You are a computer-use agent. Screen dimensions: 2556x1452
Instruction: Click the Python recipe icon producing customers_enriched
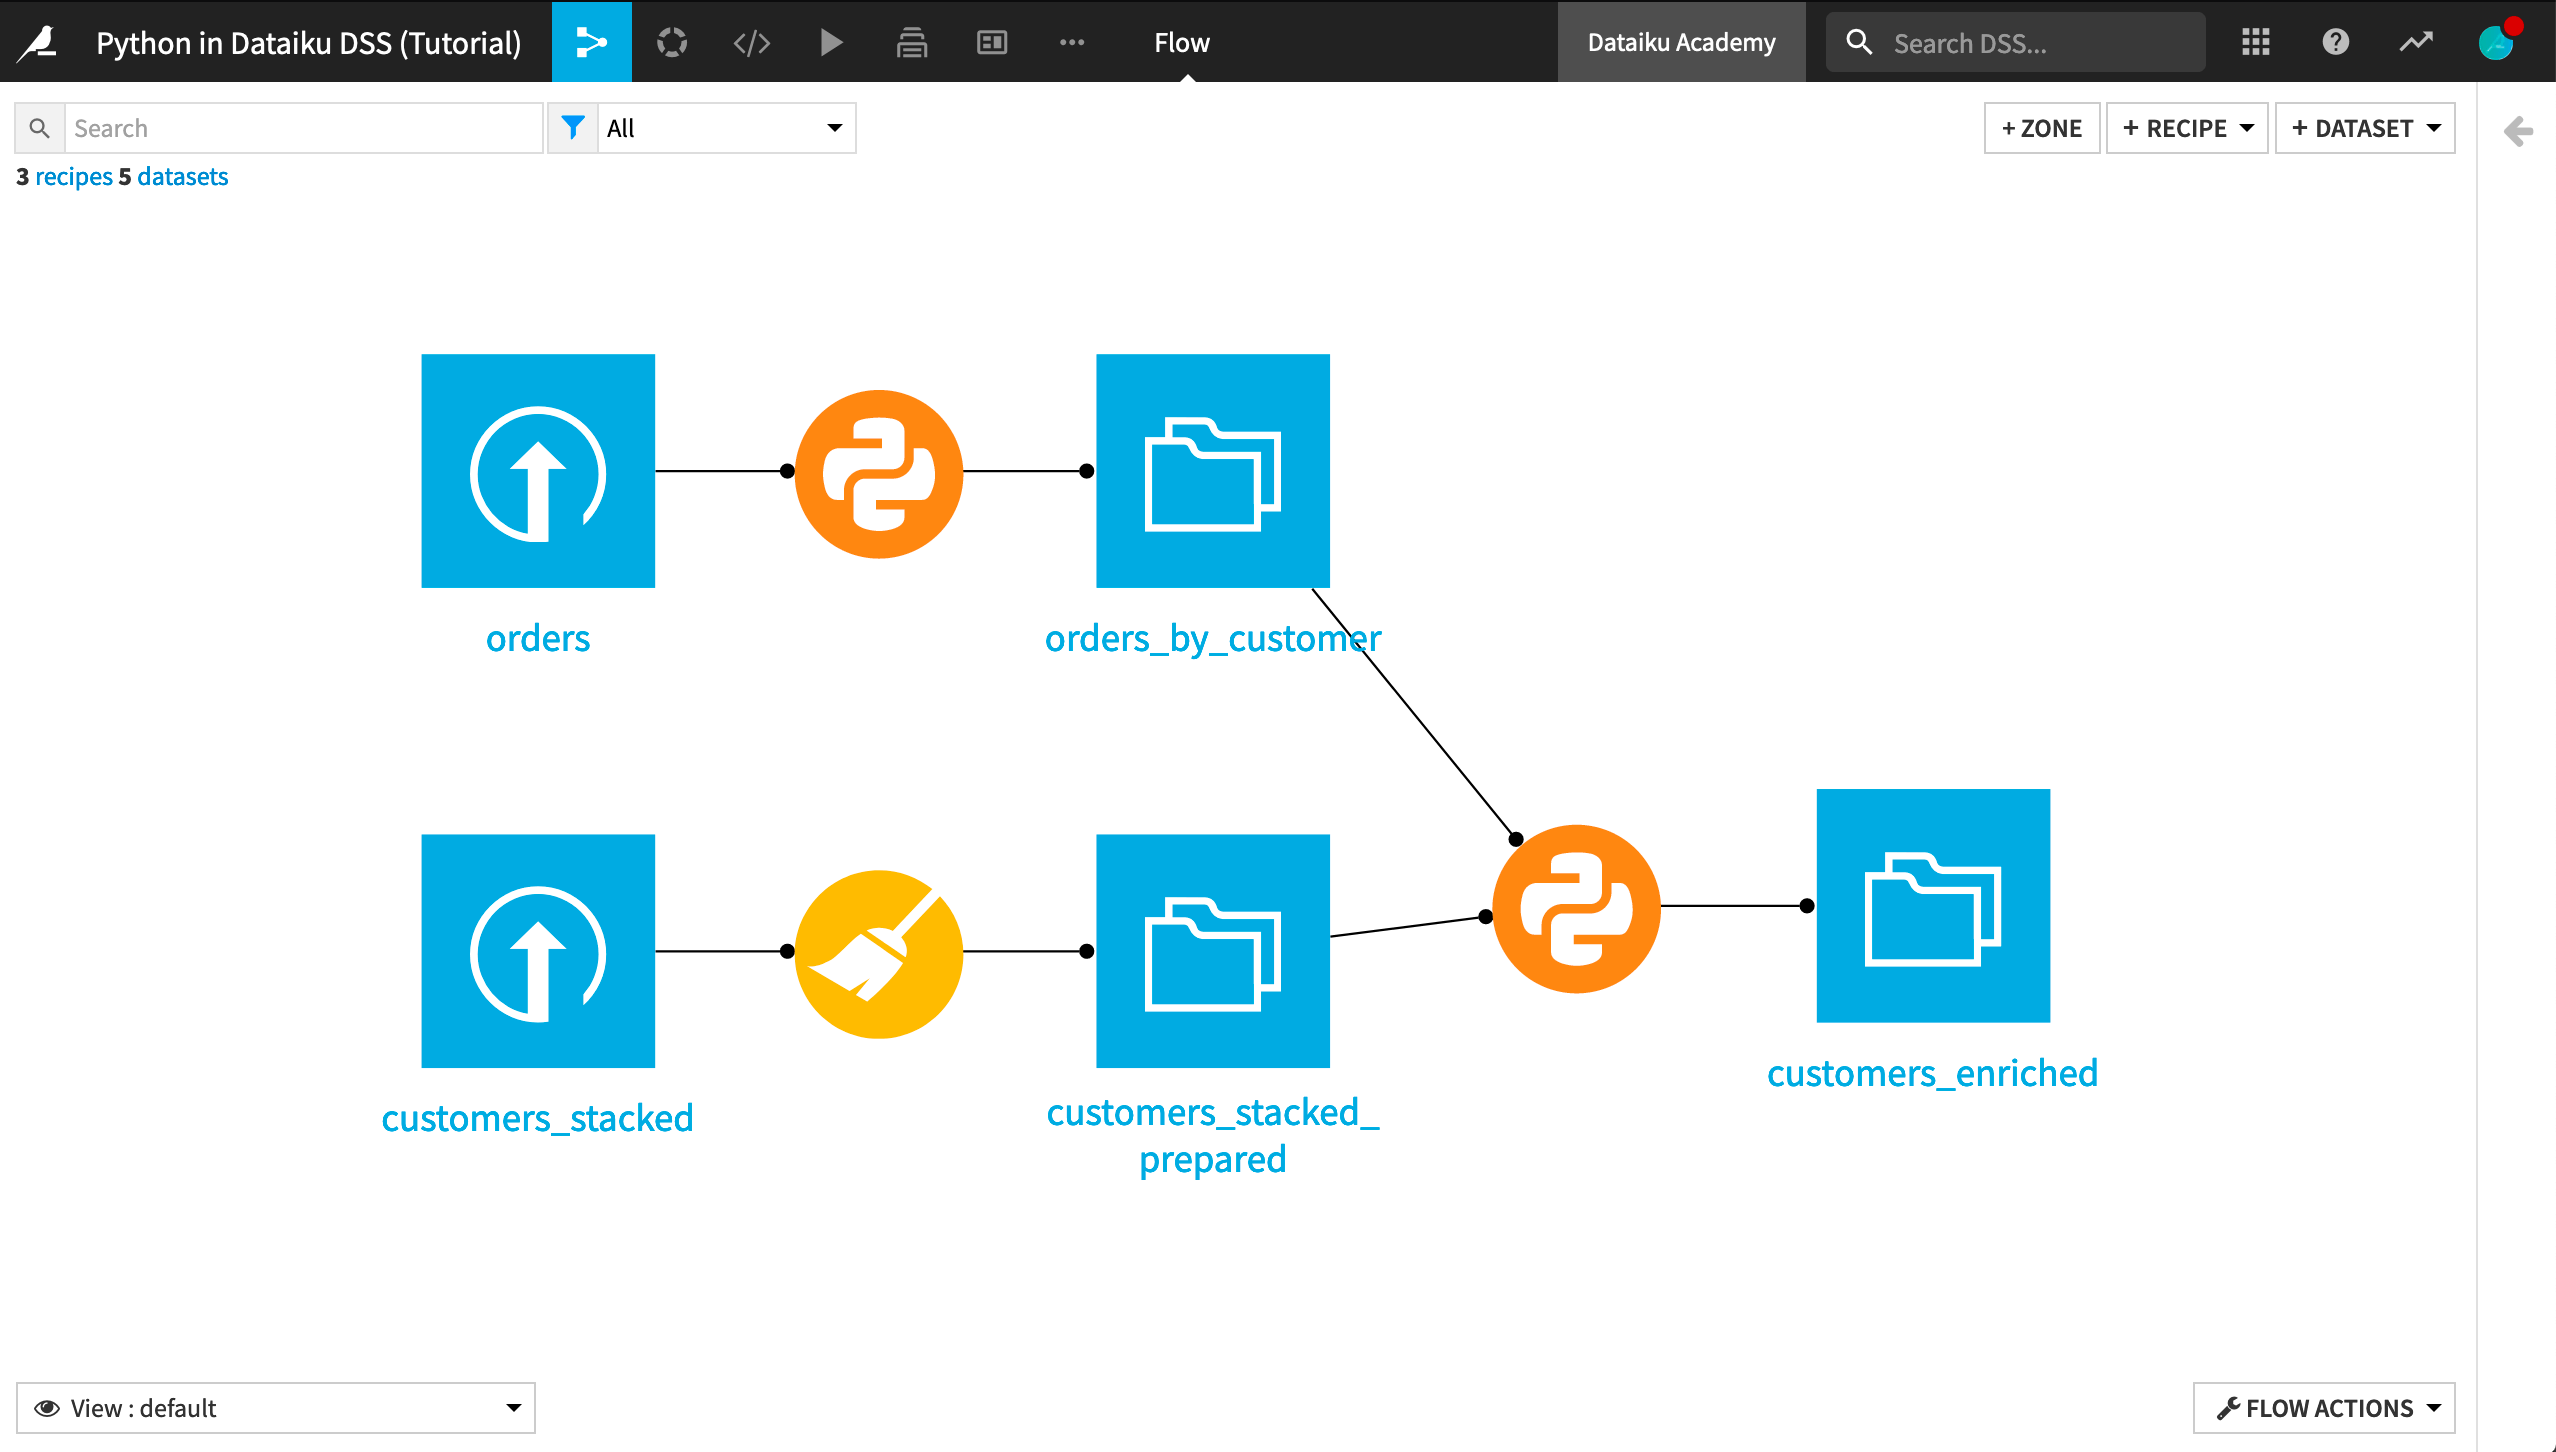(1573, 908)
